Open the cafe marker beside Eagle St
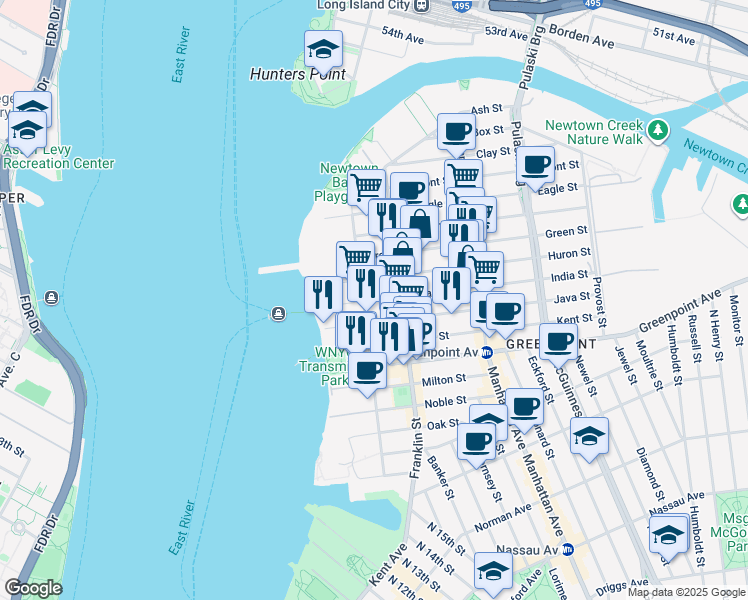This screenshot has width=748, height=600. coord(535,164)
